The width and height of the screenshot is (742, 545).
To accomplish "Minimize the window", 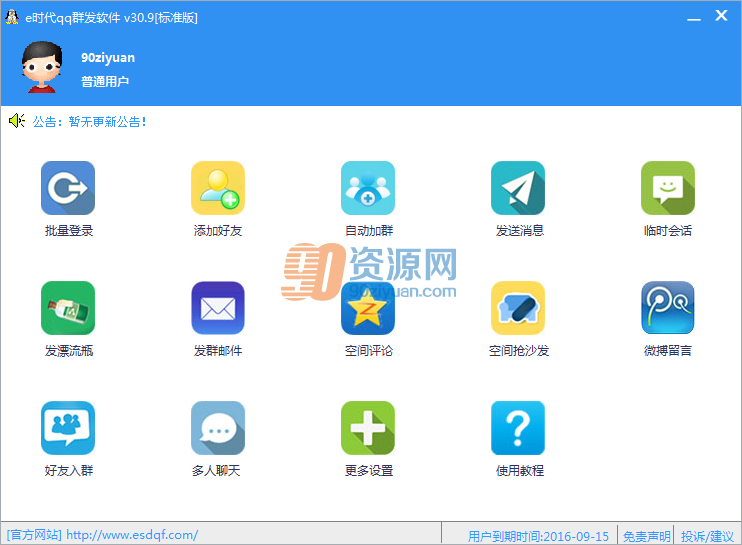I will (x=694, y=17).
